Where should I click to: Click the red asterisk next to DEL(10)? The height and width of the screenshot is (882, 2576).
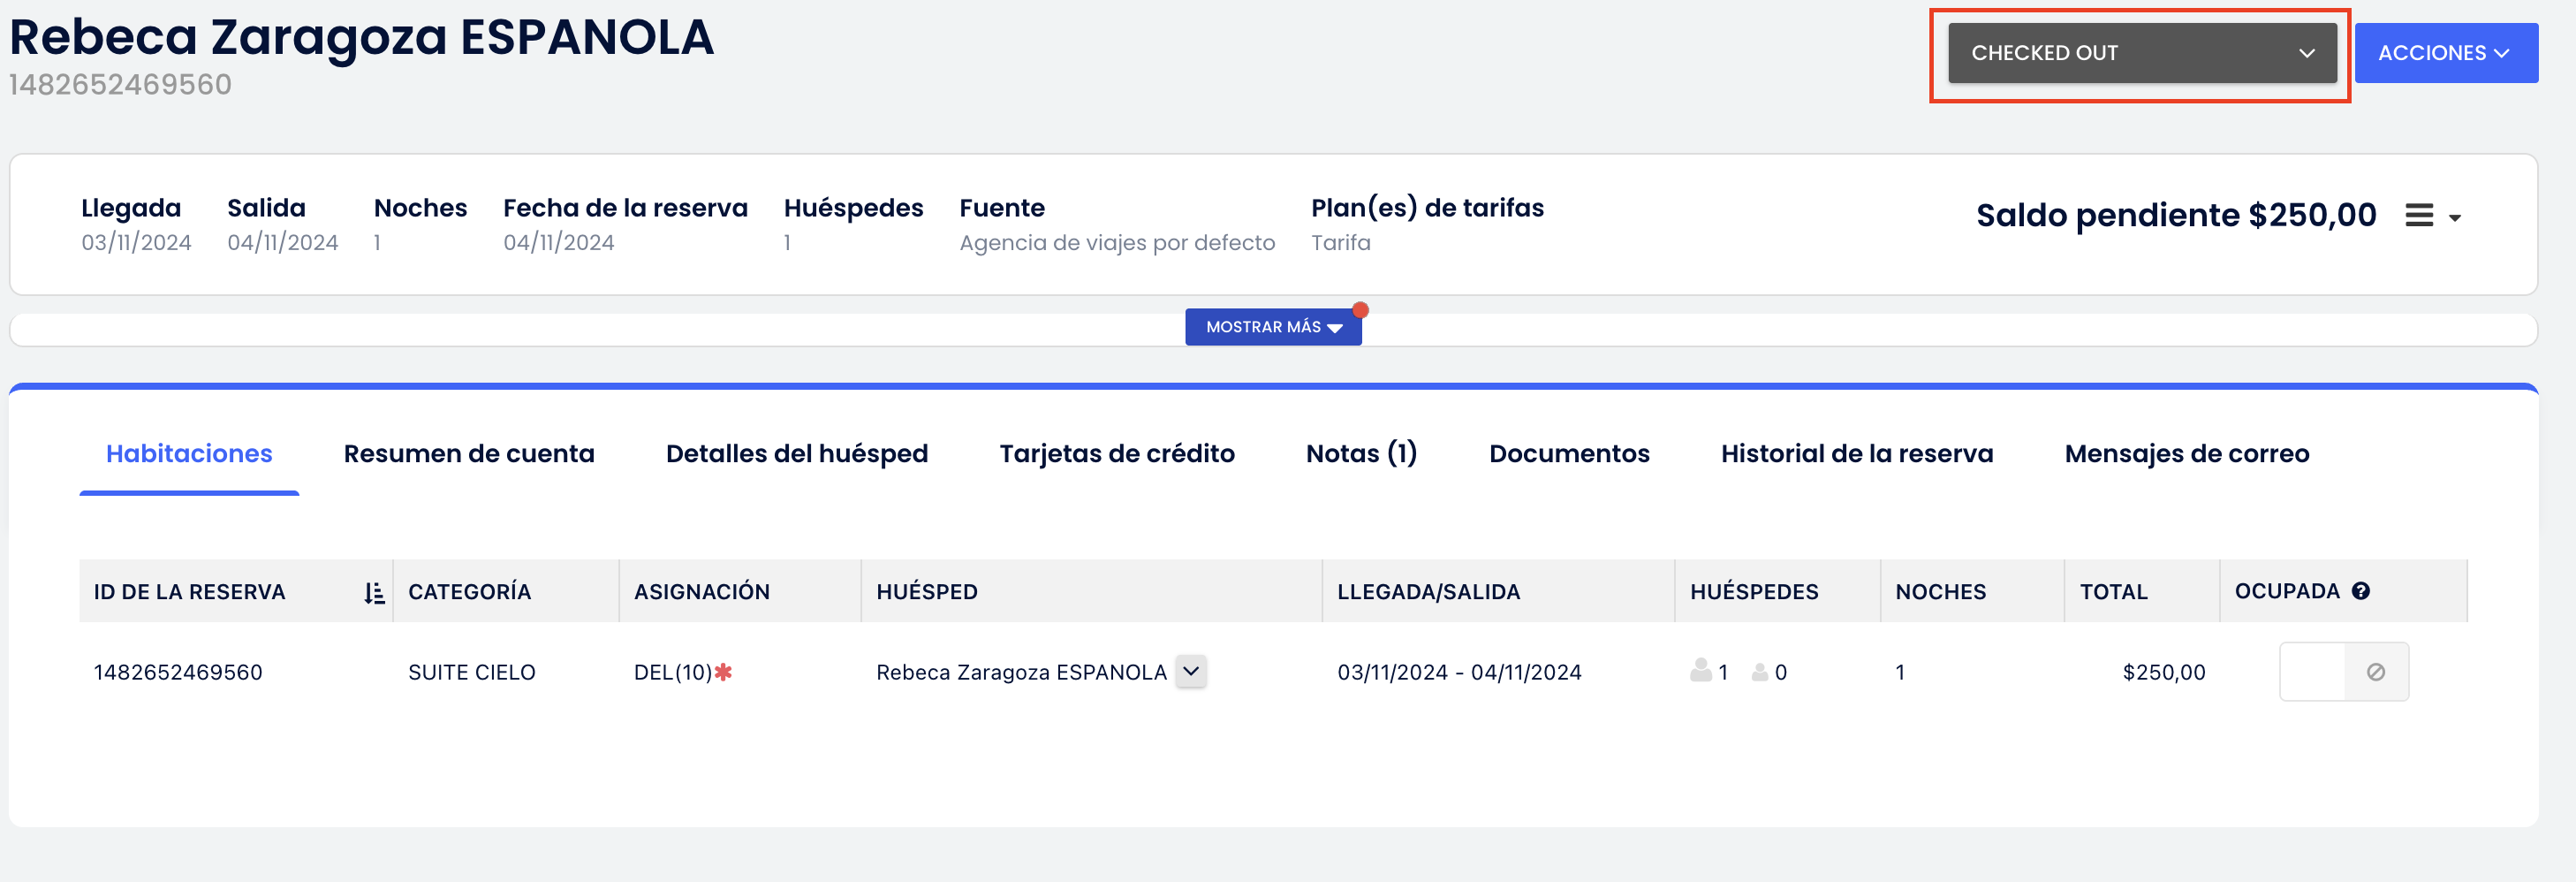(723, 672)
